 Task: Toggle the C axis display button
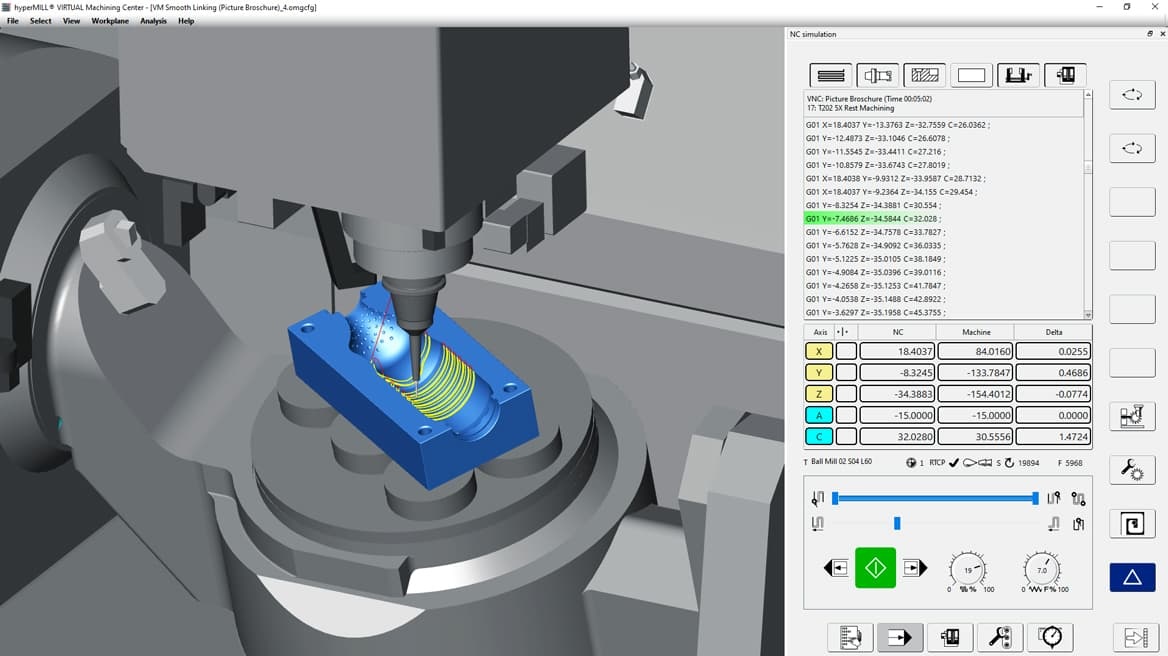[817, 436]
